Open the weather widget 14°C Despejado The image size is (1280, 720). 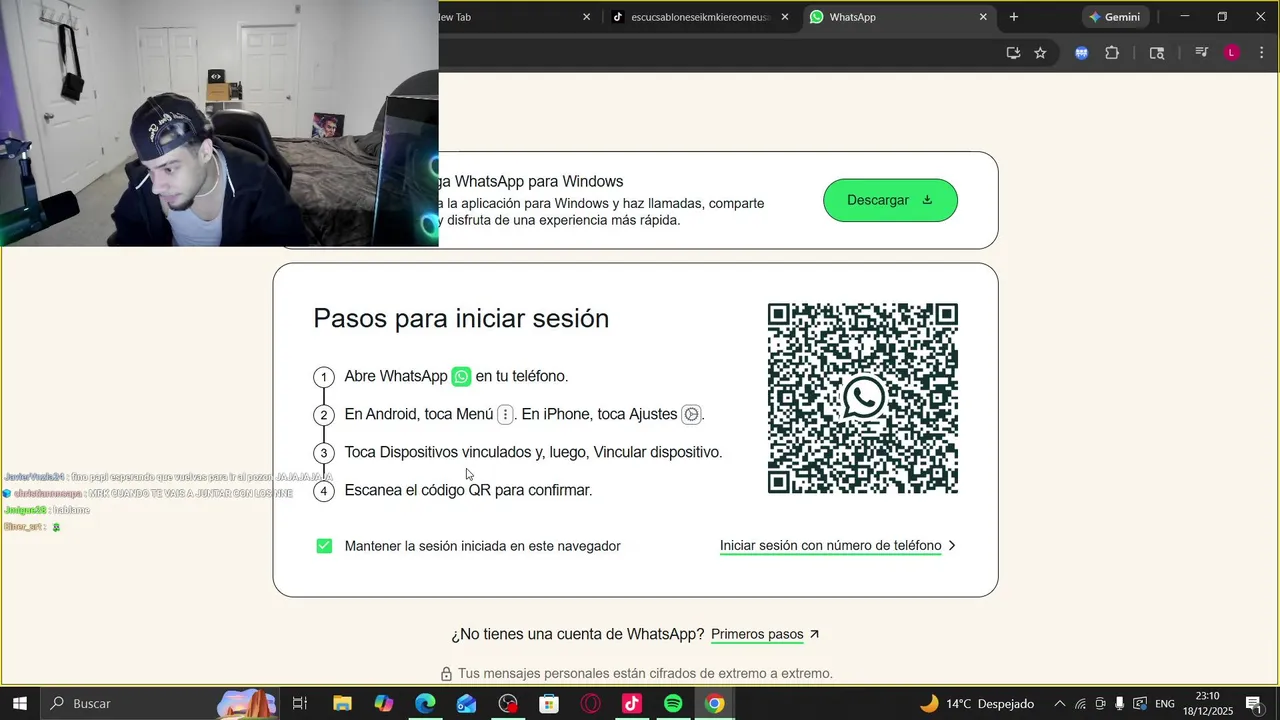point(977,704)
